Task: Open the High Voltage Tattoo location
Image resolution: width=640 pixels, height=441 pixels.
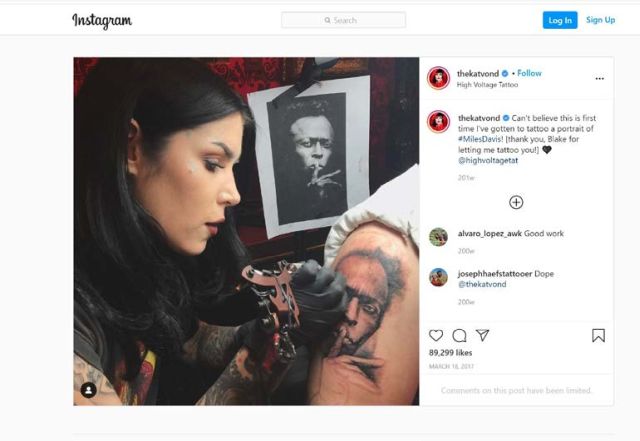Action: [x=487, y=85]
